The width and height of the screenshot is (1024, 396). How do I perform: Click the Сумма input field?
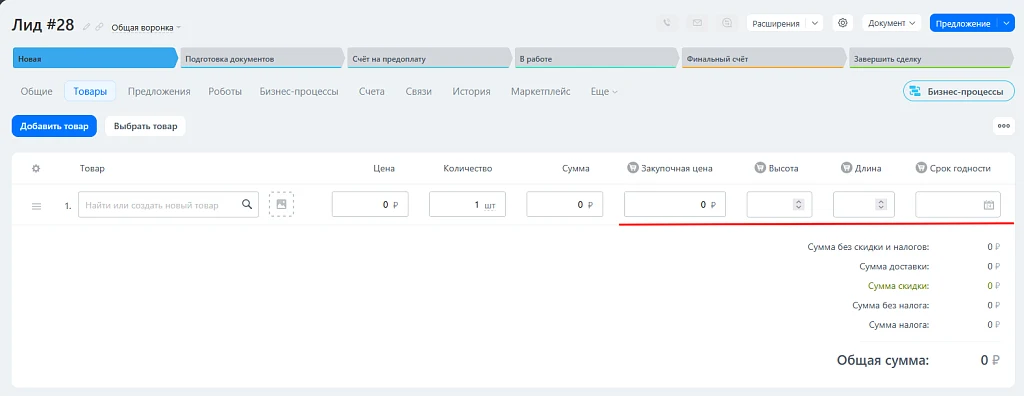[x=565, y=205]
